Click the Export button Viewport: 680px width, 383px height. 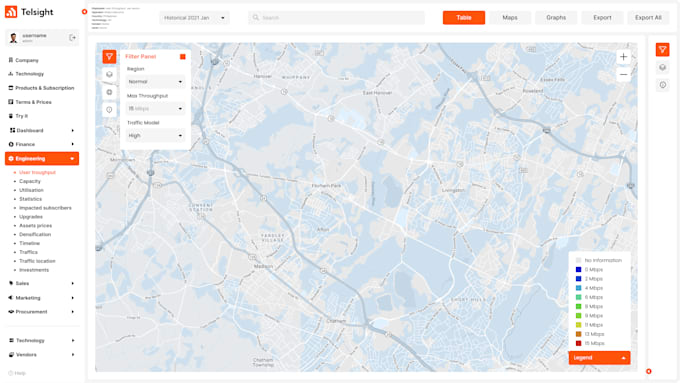[x=602, y=18]
